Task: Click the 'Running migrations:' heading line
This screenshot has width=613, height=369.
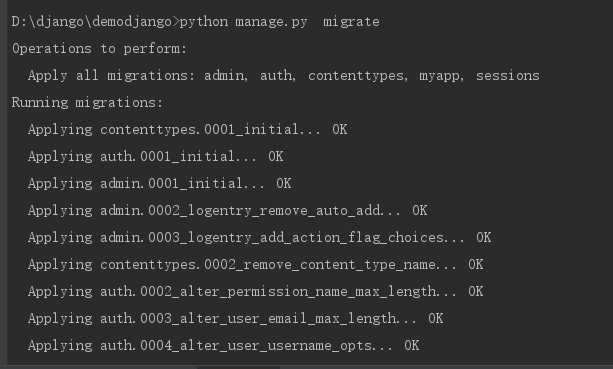Action: [x=87, y=102]
